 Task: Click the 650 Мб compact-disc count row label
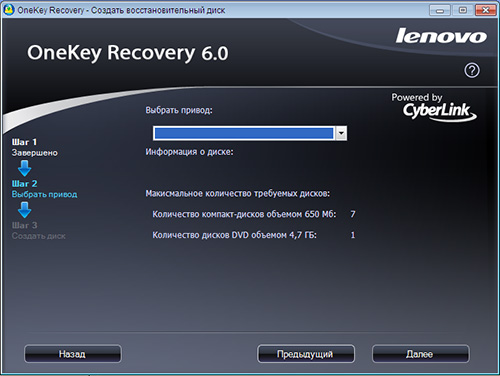click(244, 214)
